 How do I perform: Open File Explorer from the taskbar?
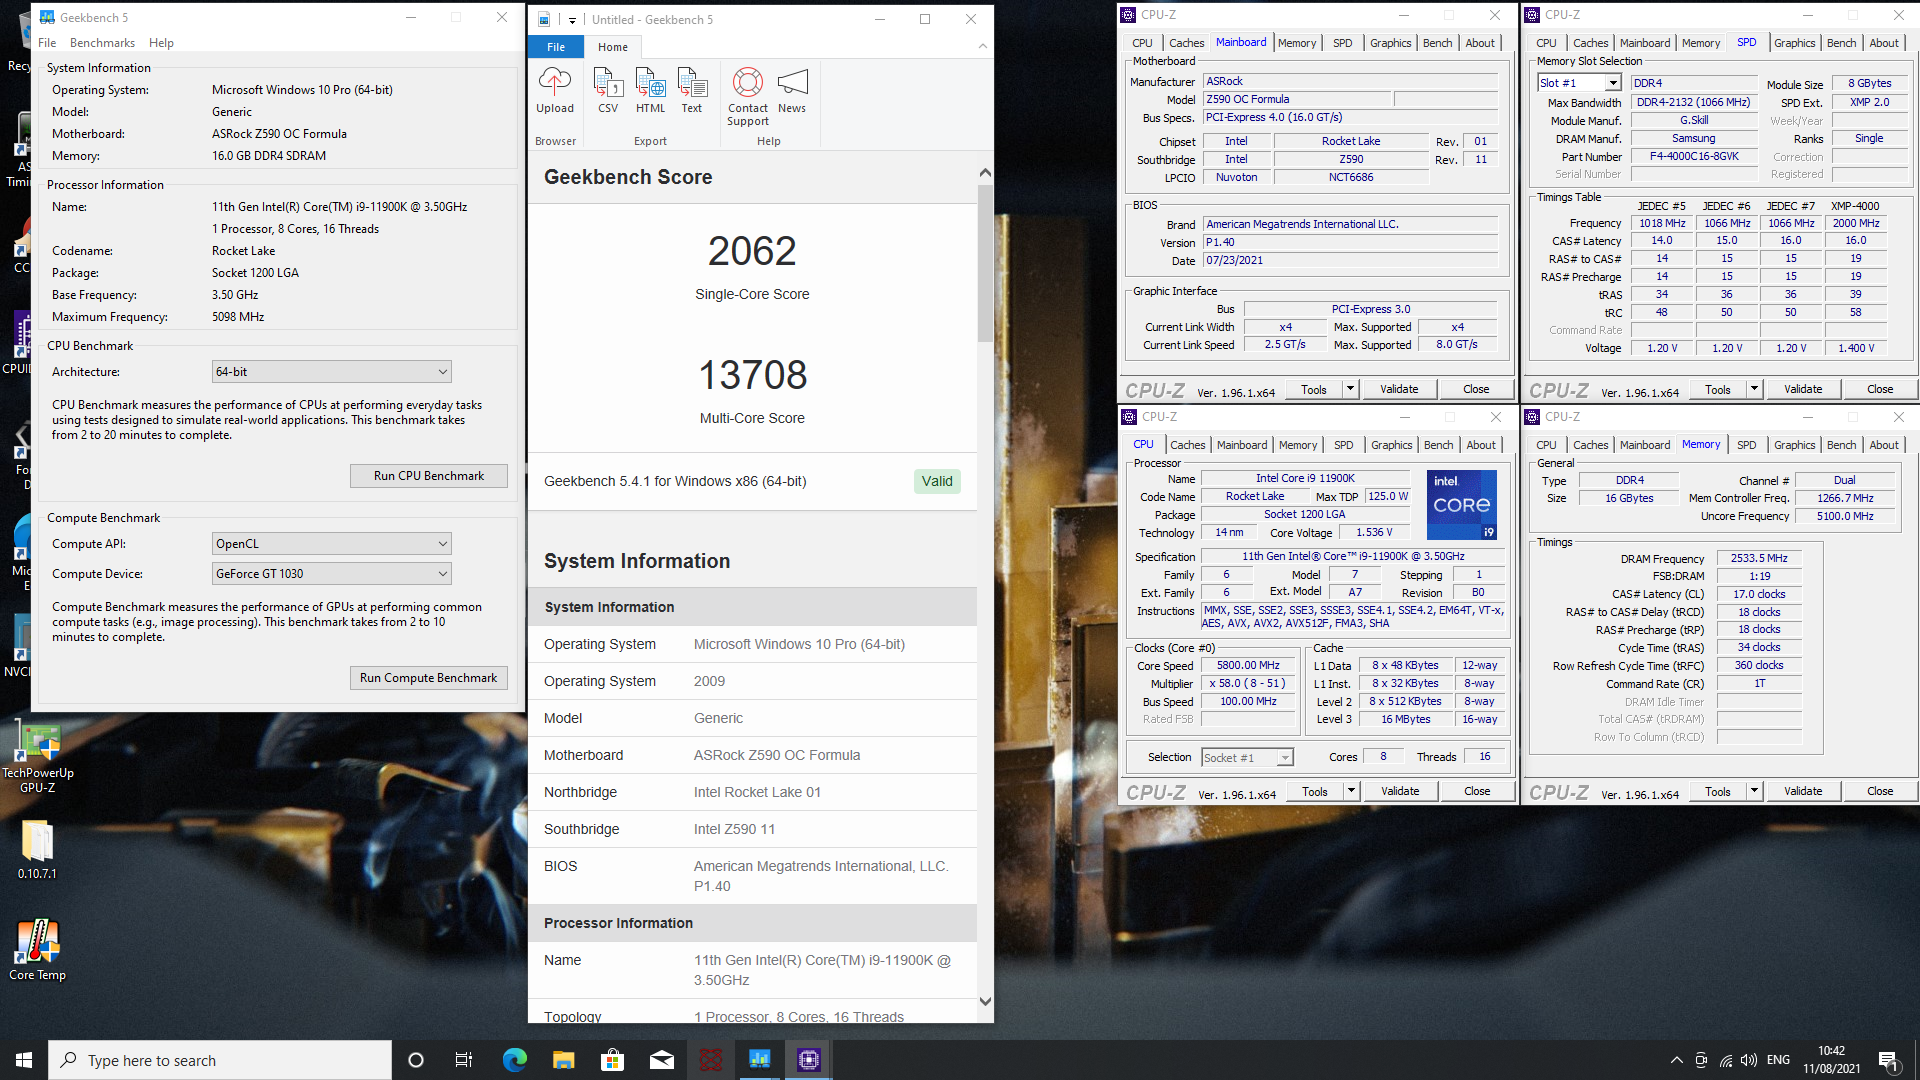[x=563, y=1060]
